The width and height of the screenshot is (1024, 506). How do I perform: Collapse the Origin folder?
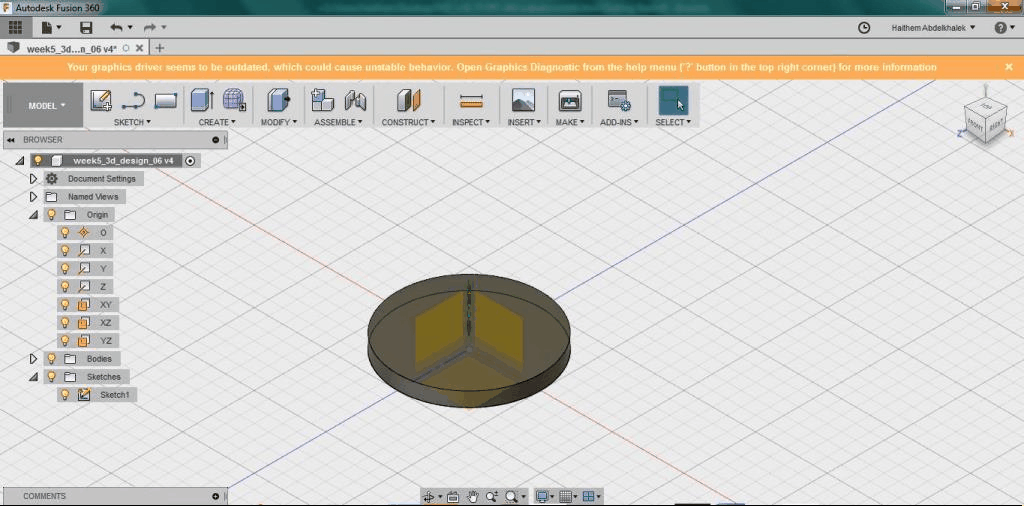[x=33, y=215]
